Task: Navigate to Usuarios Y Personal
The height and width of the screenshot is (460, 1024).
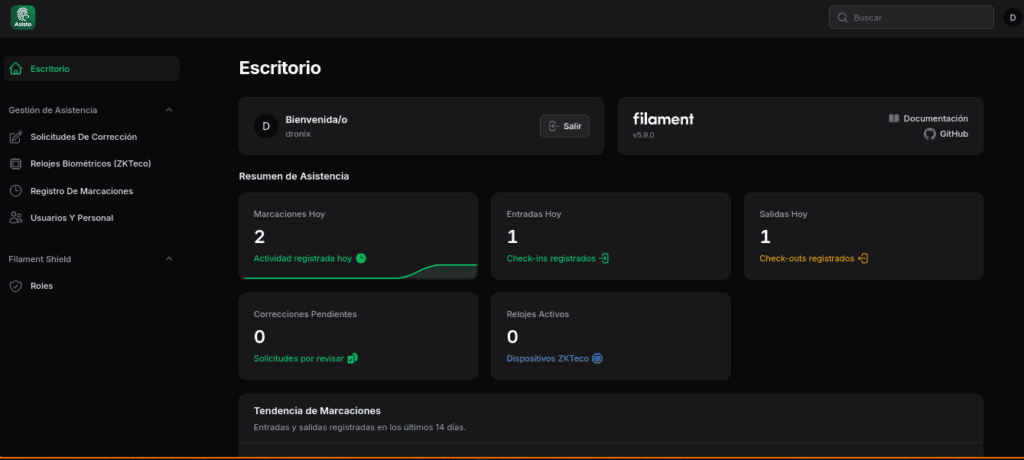Action: [91, 218]
